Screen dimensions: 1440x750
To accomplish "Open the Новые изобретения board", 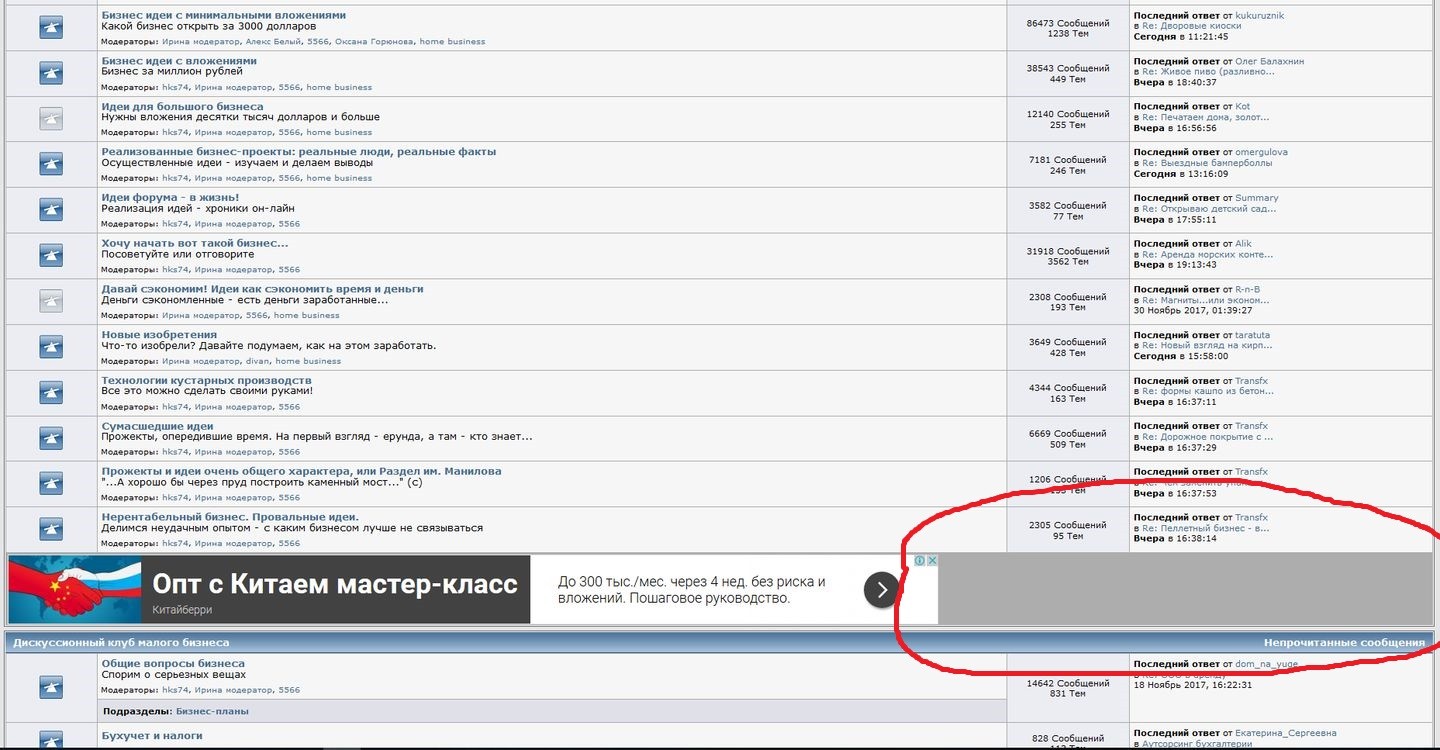I will pos(159,335).
